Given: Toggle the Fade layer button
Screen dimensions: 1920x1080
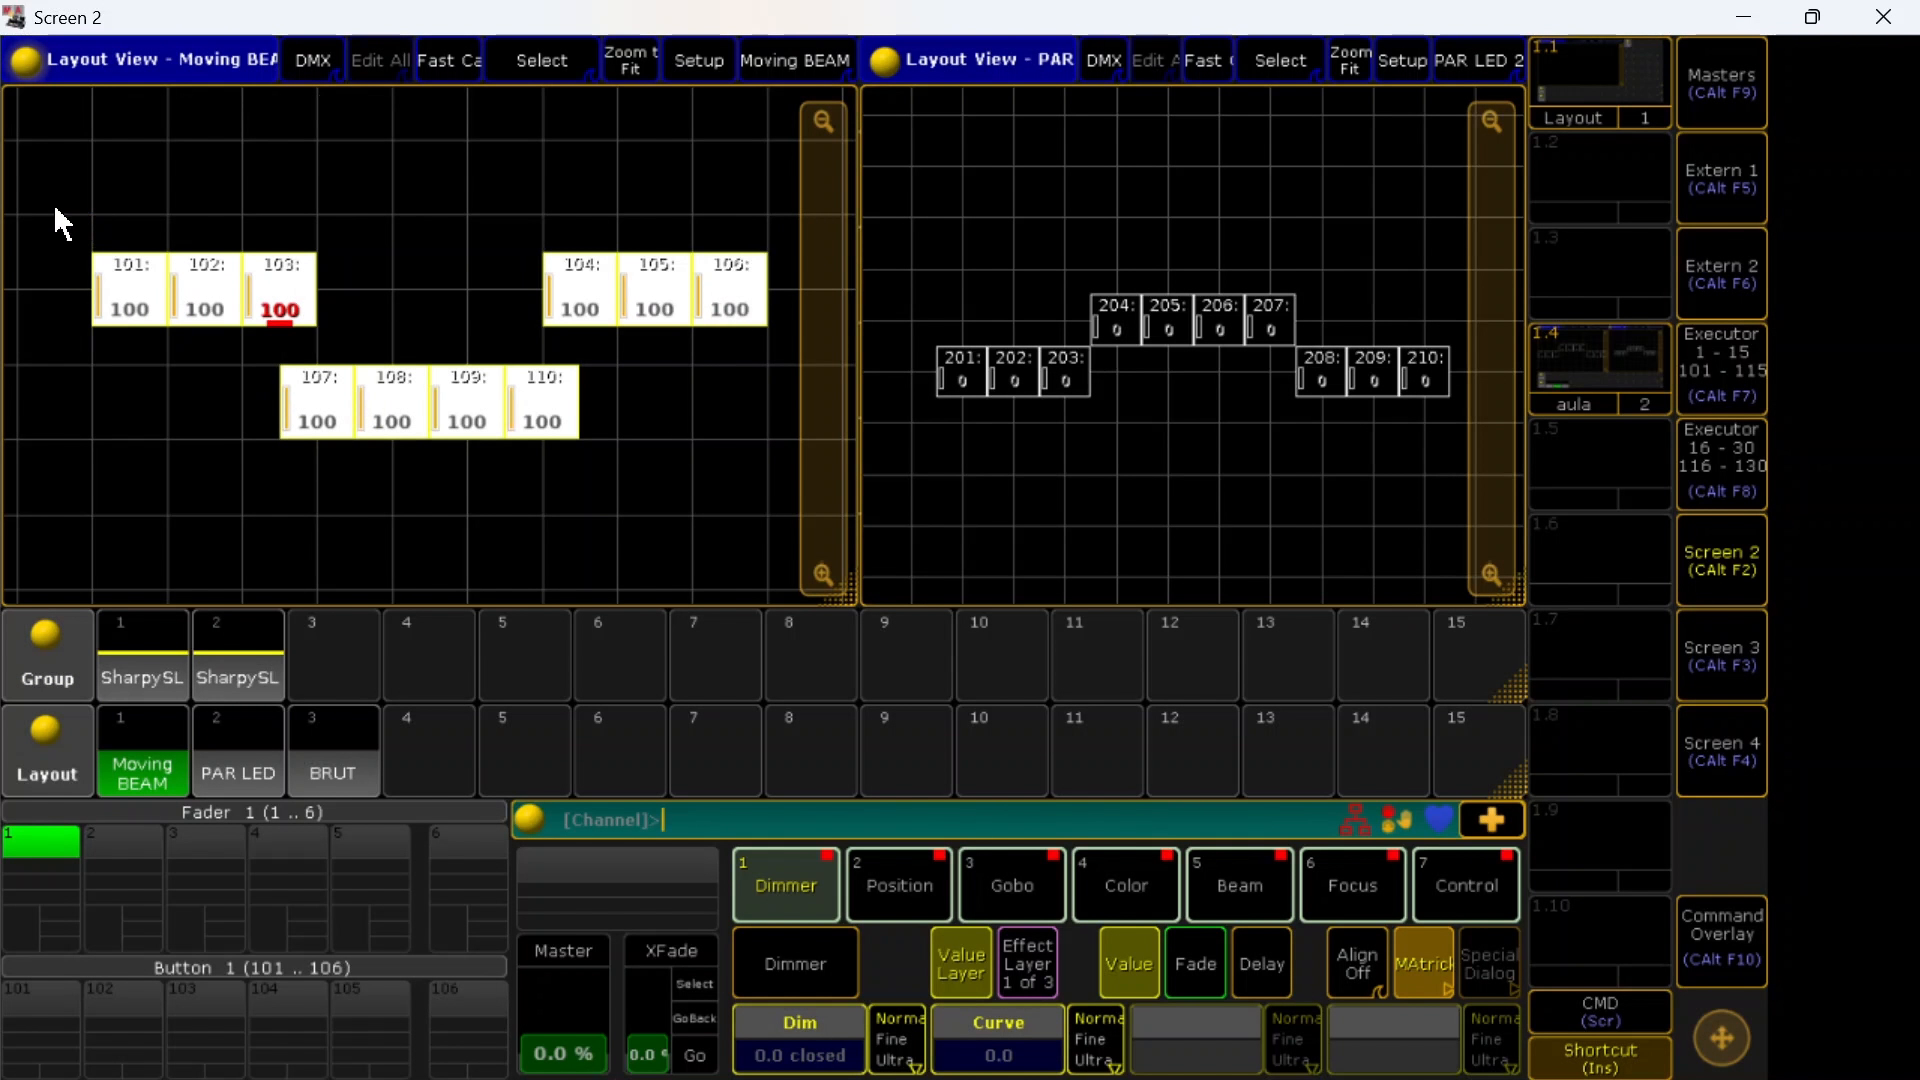Looking at the screenshot, I should coord(1195,963).
